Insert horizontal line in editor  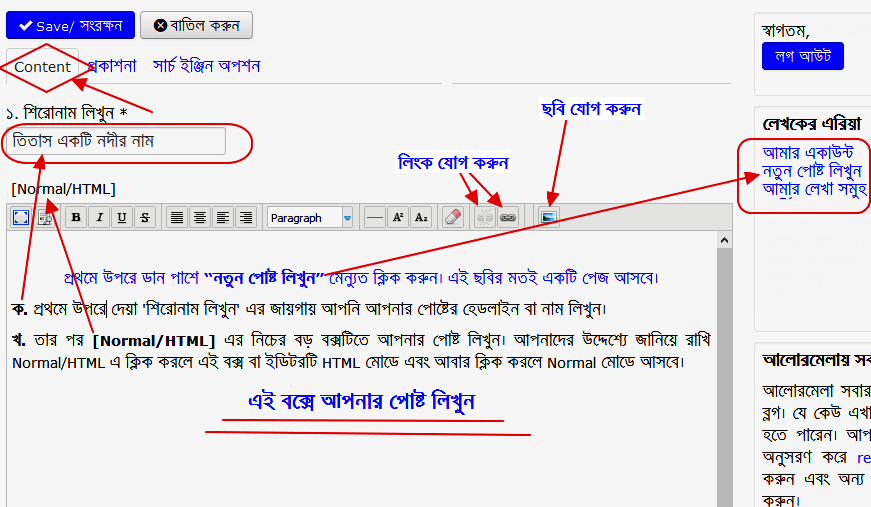tap(374, 217)
